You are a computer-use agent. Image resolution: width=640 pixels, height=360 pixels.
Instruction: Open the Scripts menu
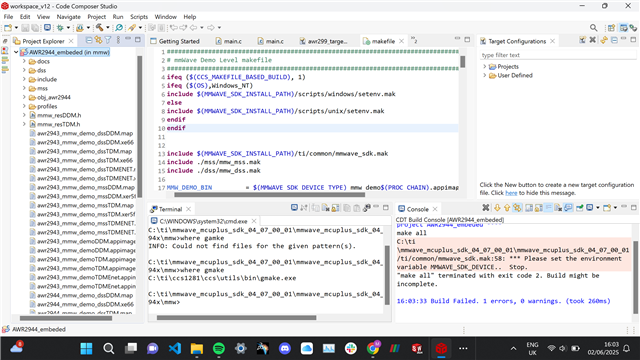coord(139,17)
